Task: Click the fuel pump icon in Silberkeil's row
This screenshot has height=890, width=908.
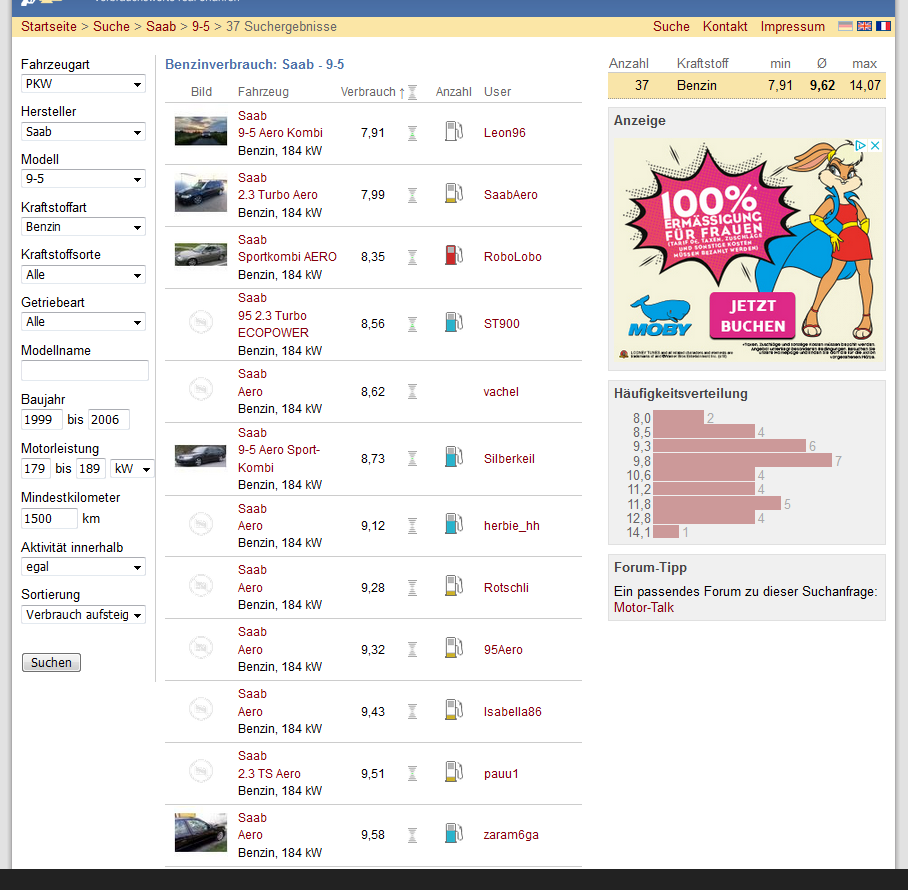Action: pyautogui.click(x=454, y=457)
